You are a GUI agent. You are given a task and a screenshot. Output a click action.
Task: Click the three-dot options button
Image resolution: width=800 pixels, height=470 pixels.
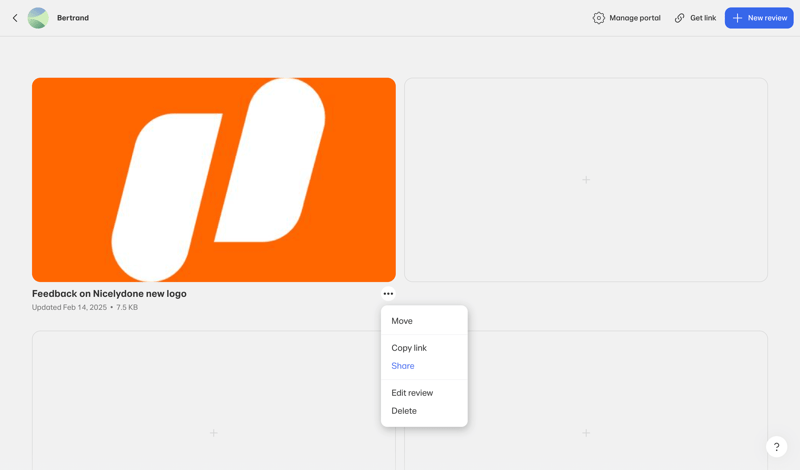pyautogui.click(x=388, y=293)
